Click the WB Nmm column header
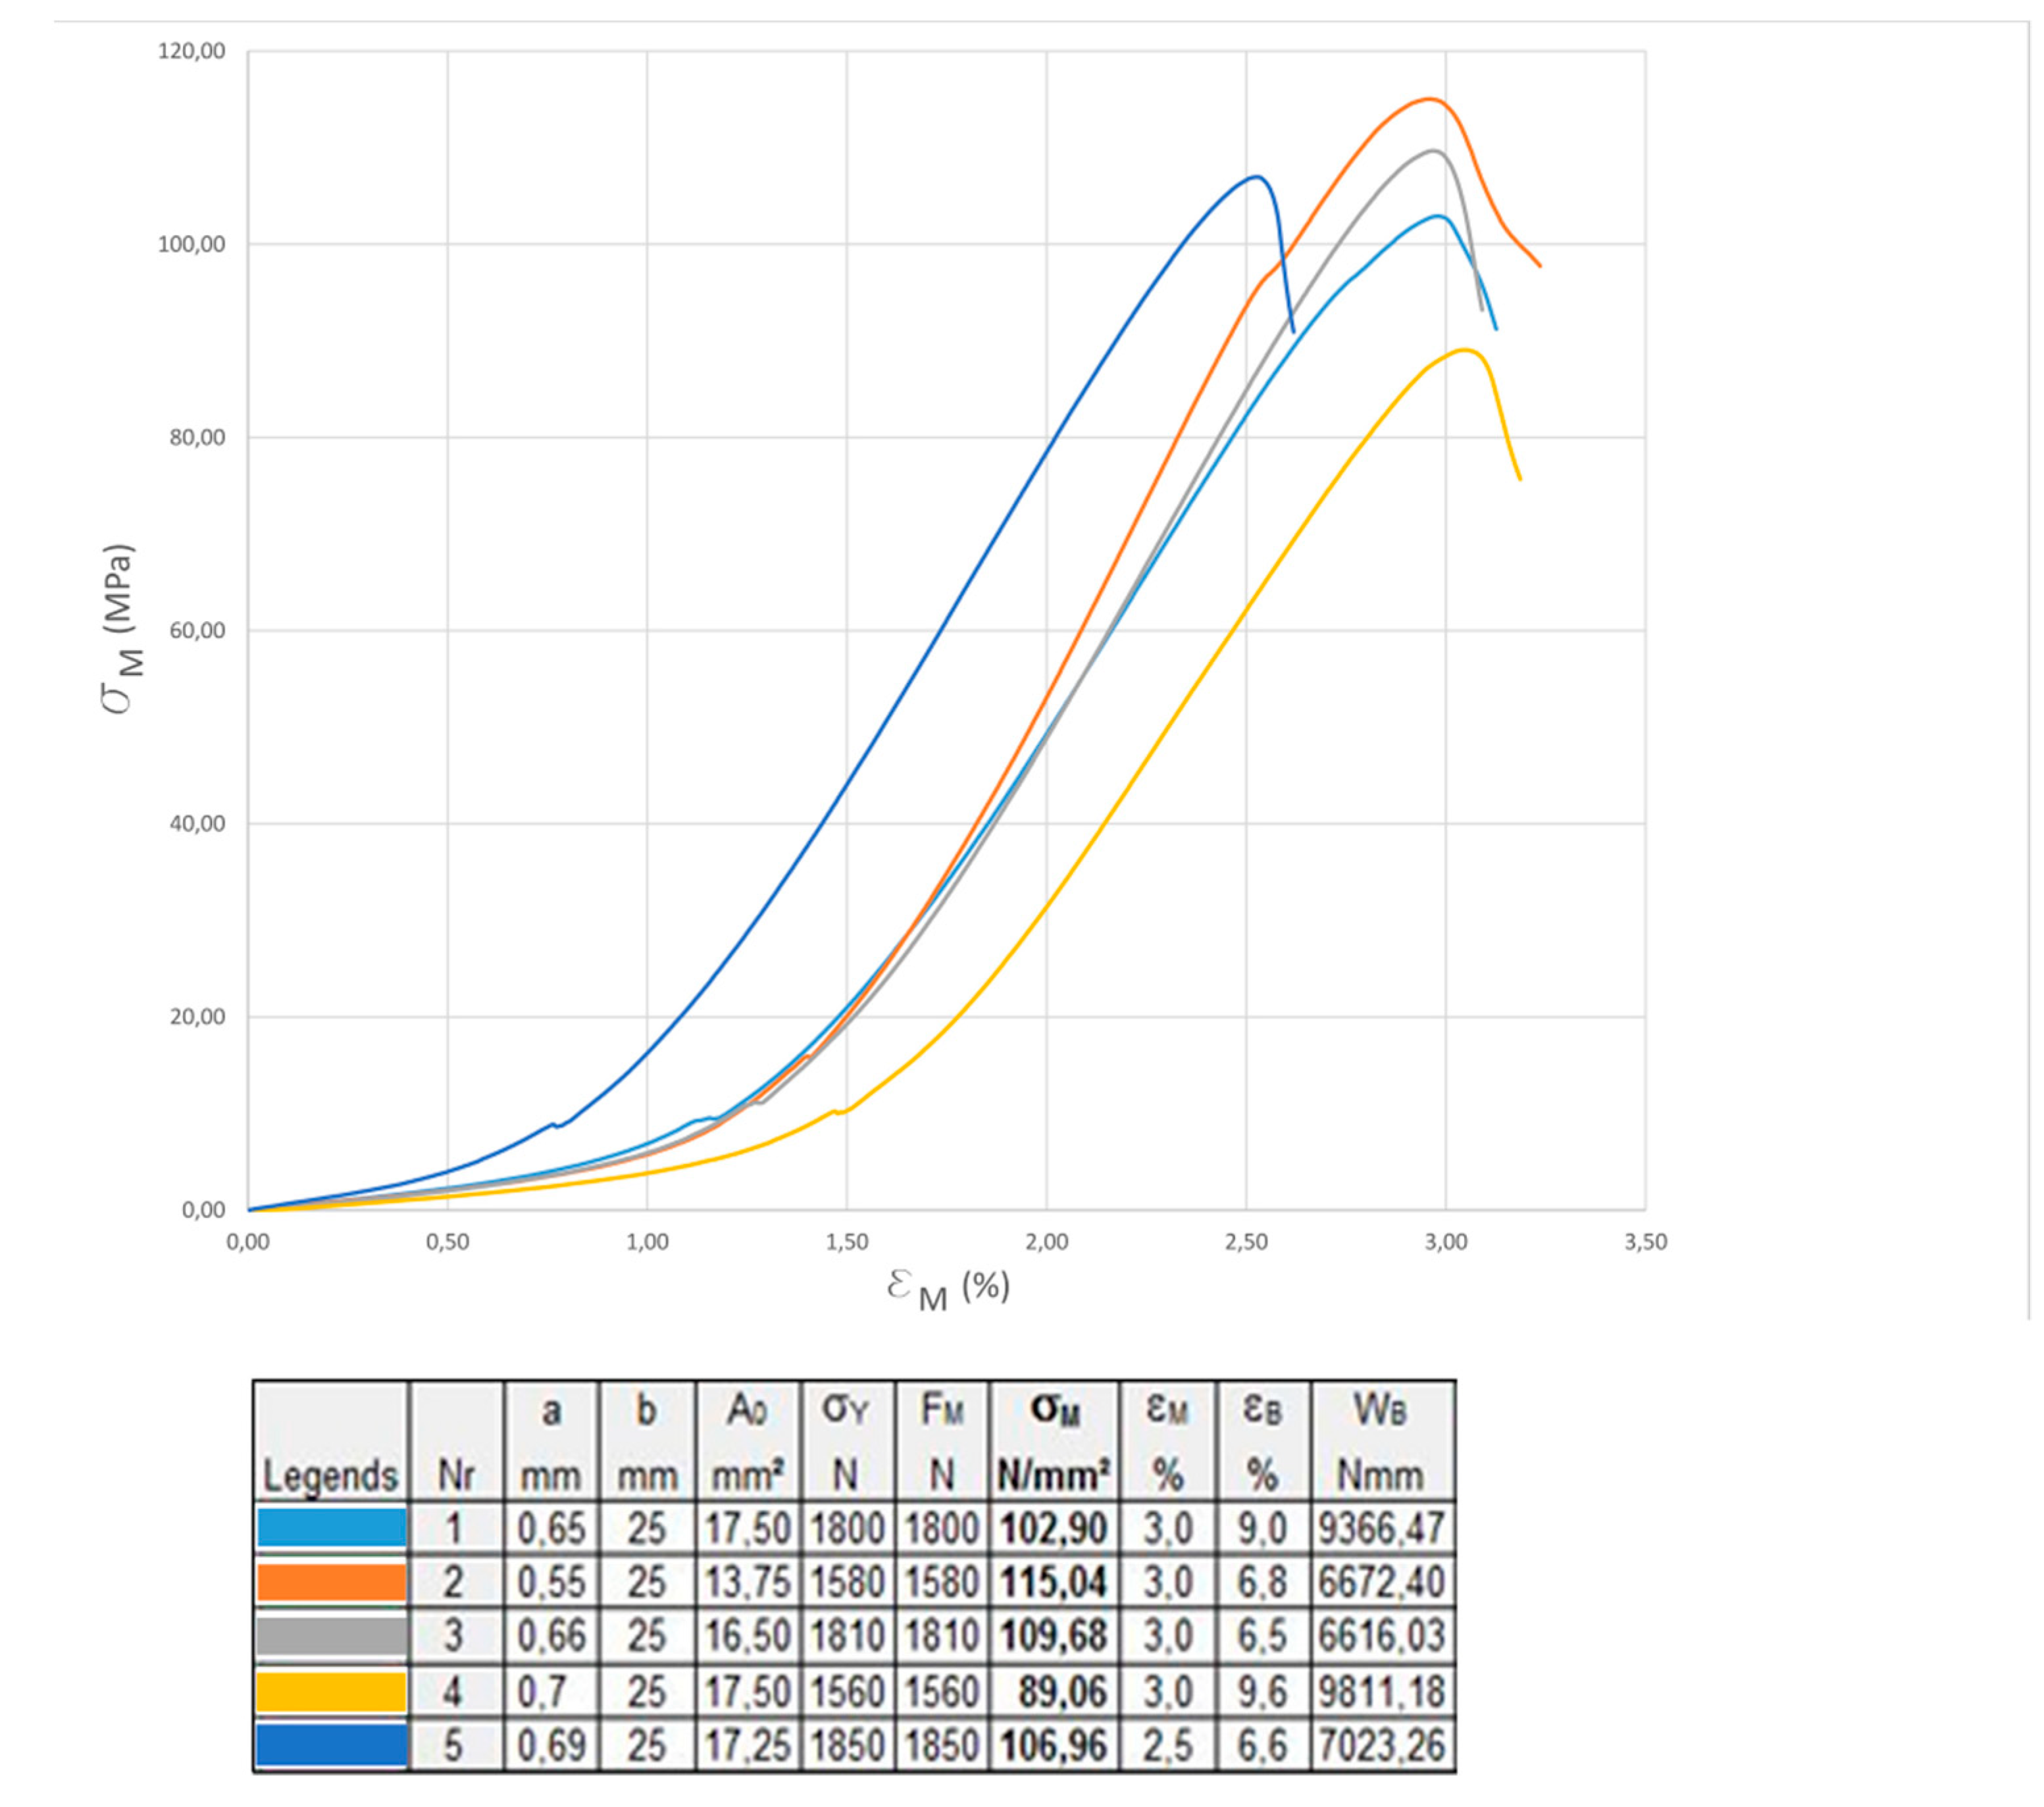Image resolution: width=2044 pixels, height=1807 pixels. [x=1381, y=1441]
